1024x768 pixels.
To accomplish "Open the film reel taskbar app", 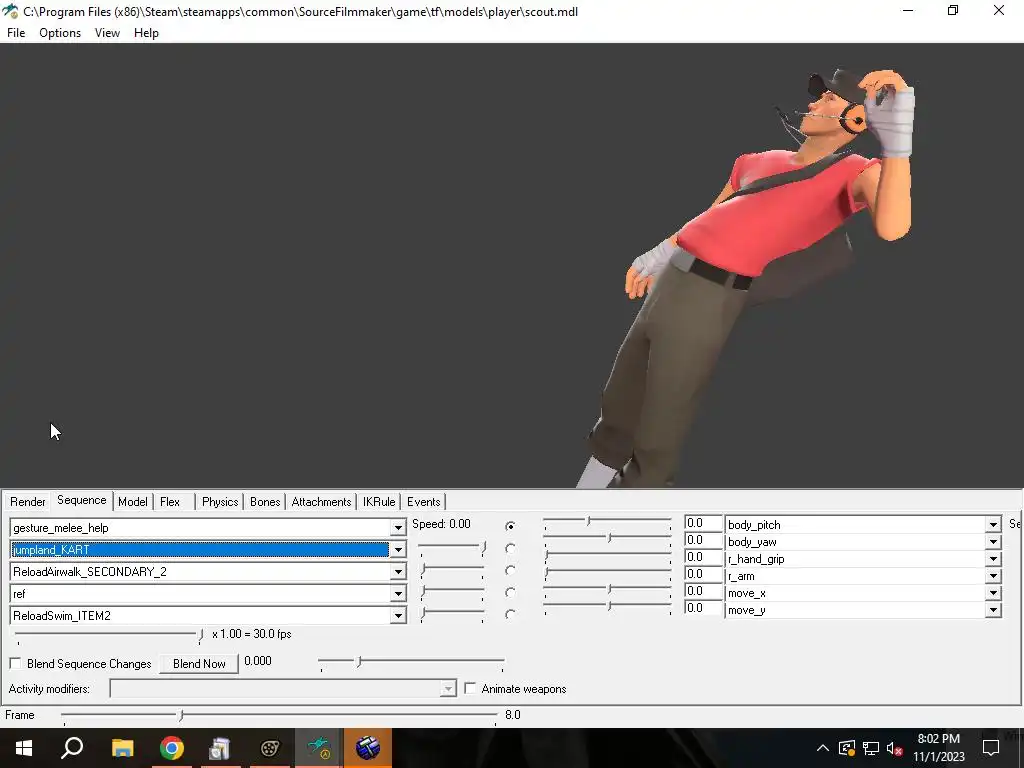I will click(269, 748).
